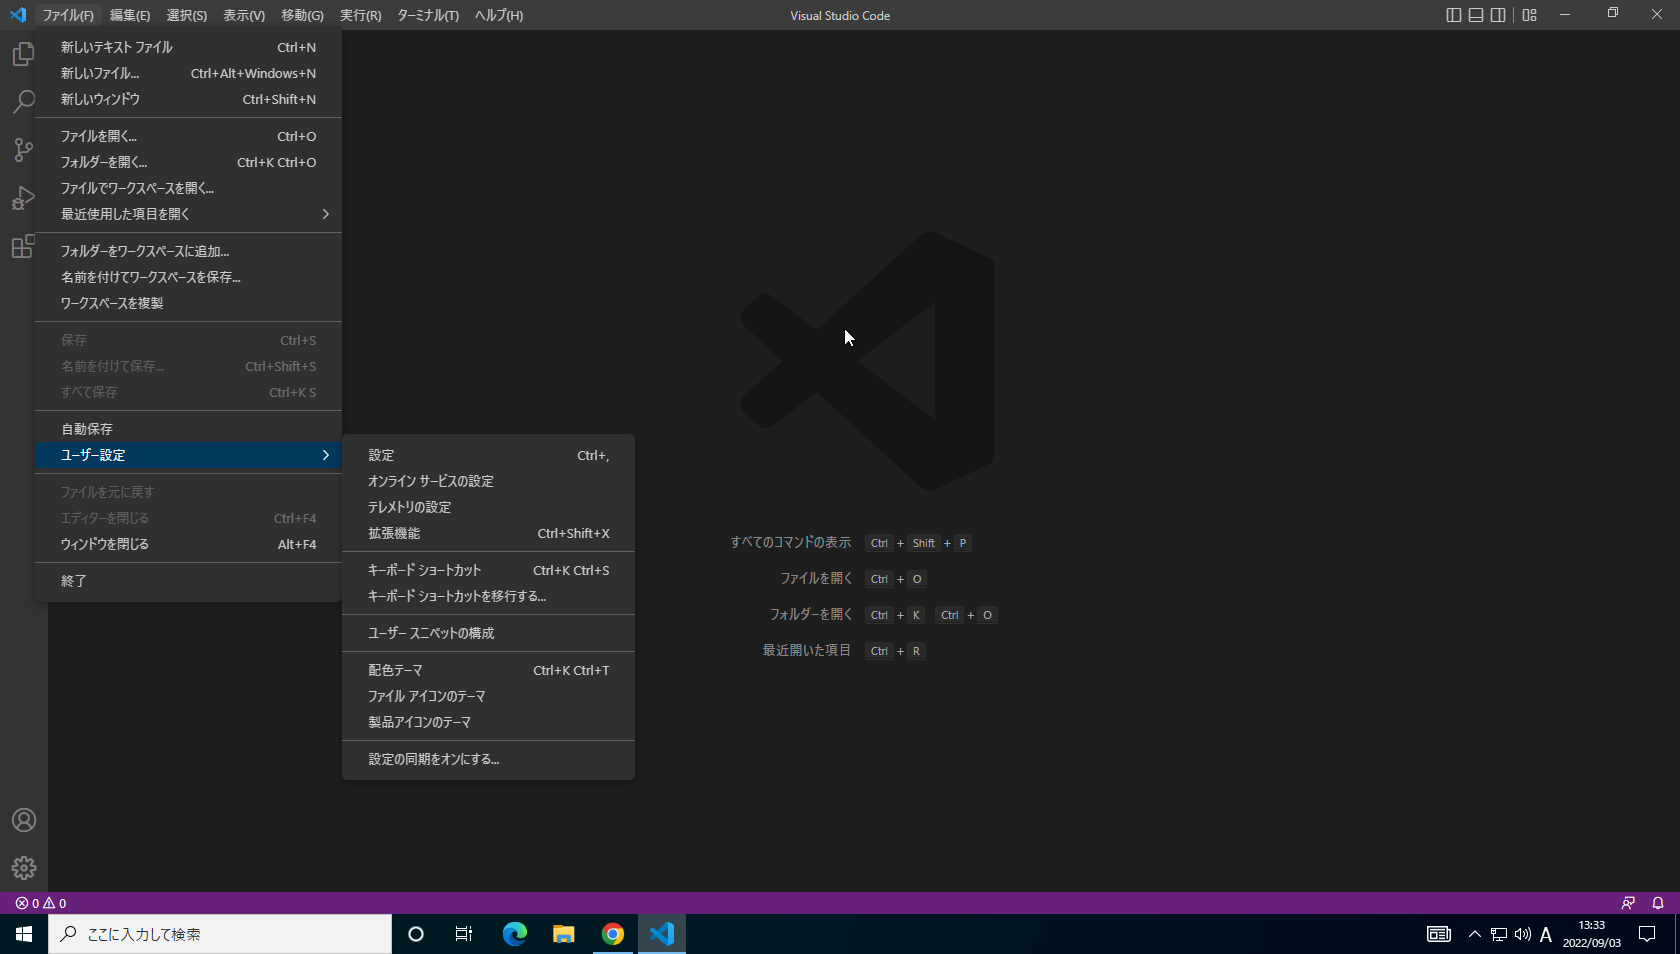The image size is (1680, 954).
Task: Show hidden system tray icons
Action: tap(1475, 934)
